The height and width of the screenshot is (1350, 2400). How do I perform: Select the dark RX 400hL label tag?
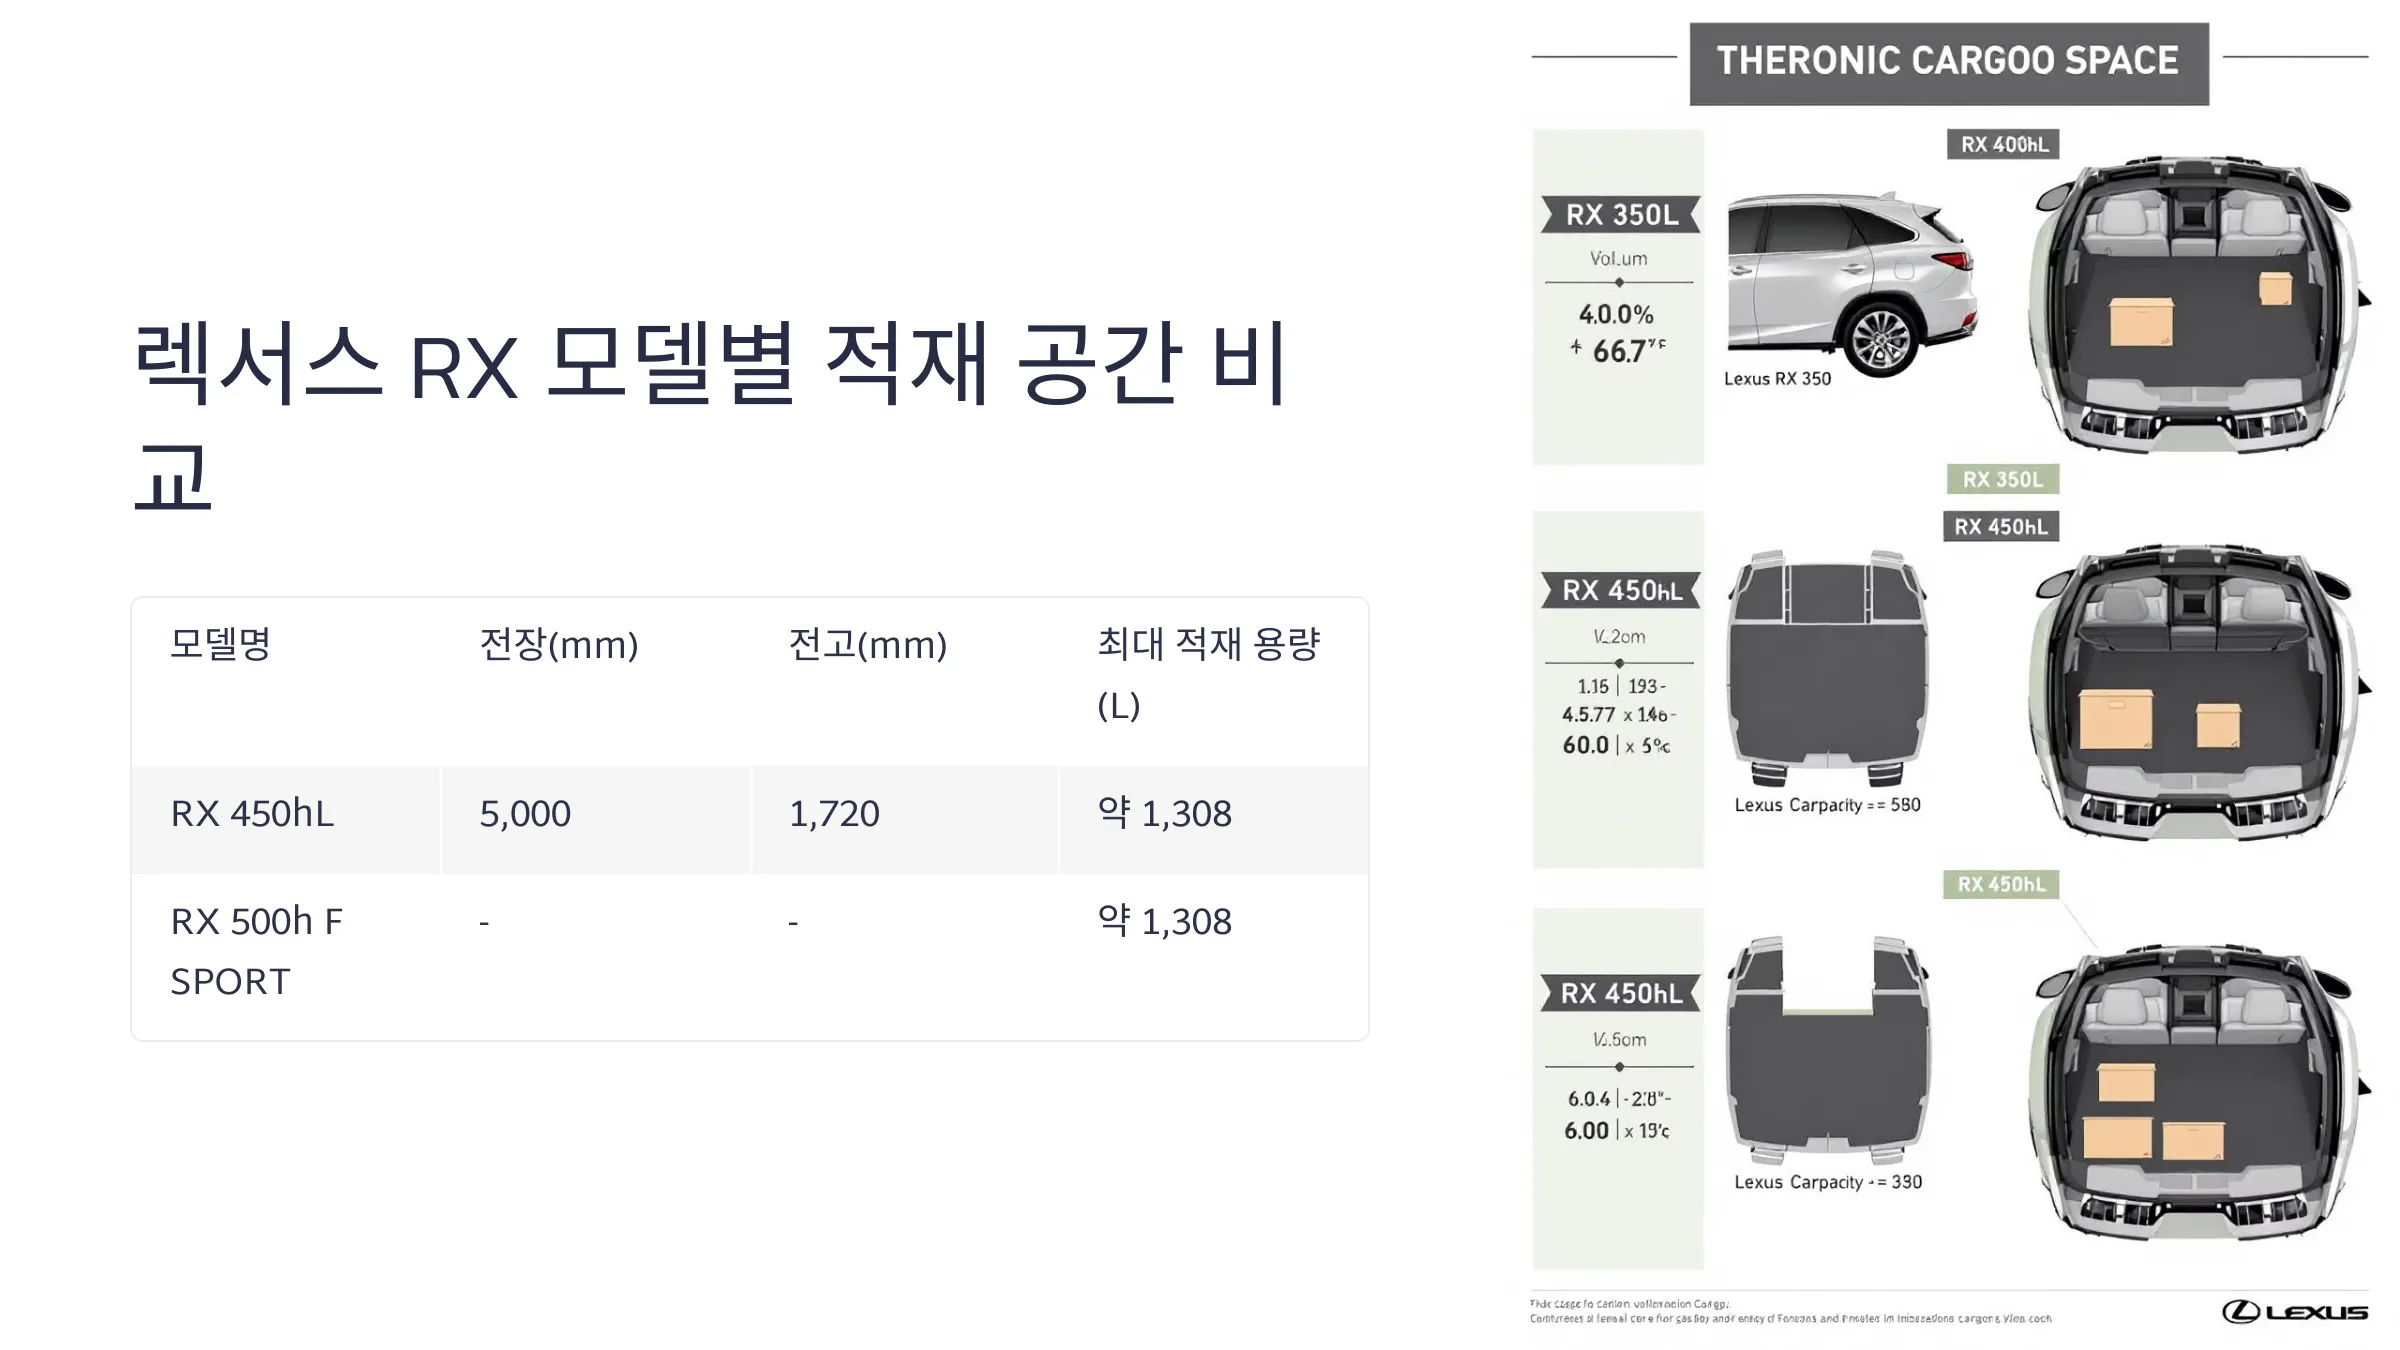point(2003,144)
